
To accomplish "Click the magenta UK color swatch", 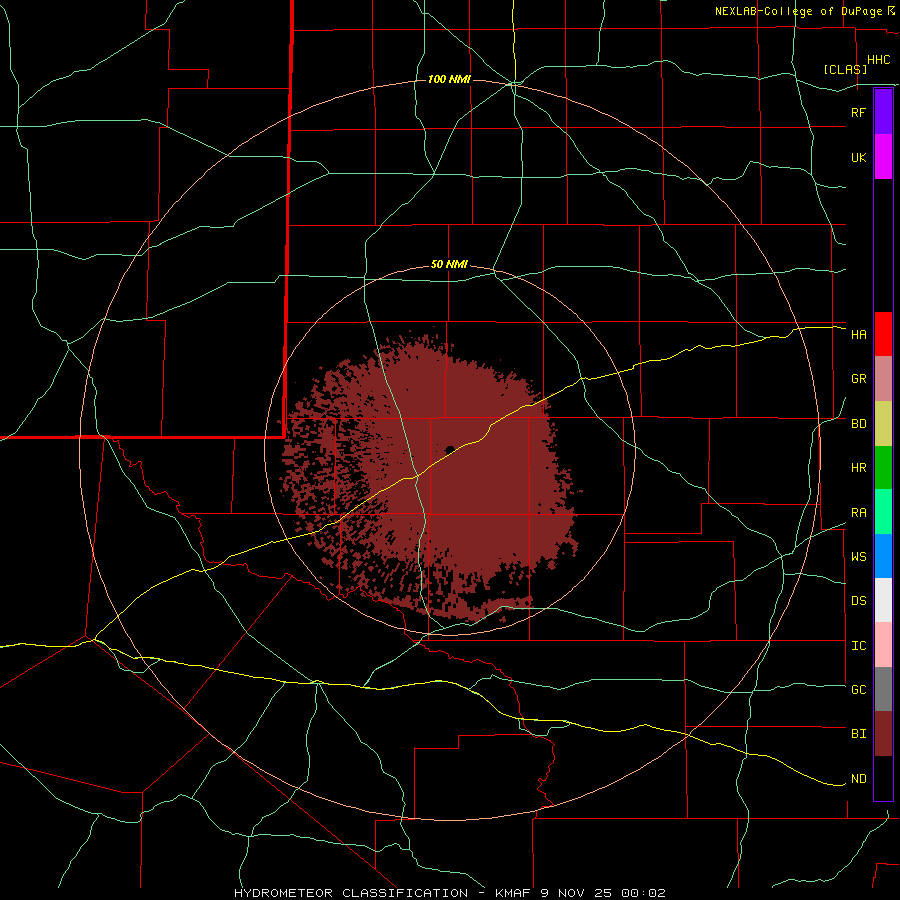I will [883, 157].
